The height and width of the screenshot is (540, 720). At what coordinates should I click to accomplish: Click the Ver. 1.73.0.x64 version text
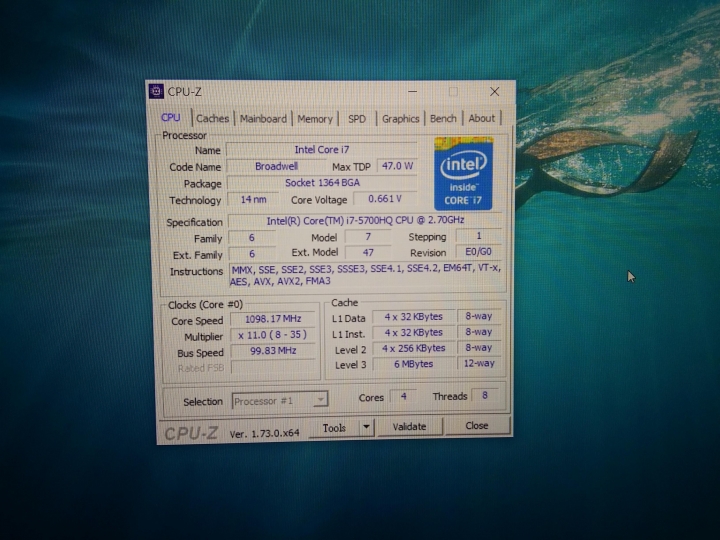coord(264,433)
